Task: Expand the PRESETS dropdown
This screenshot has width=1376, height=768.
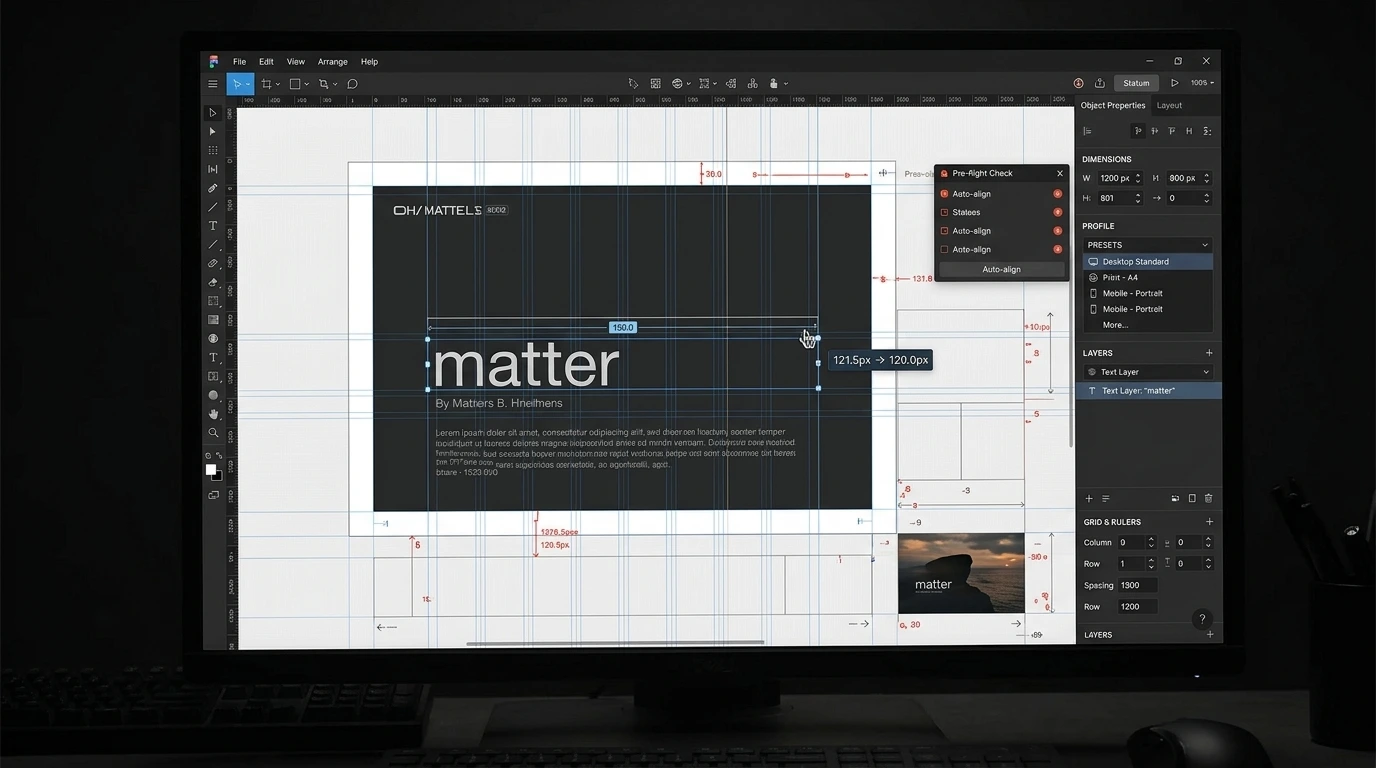Action: point(1148,245)
